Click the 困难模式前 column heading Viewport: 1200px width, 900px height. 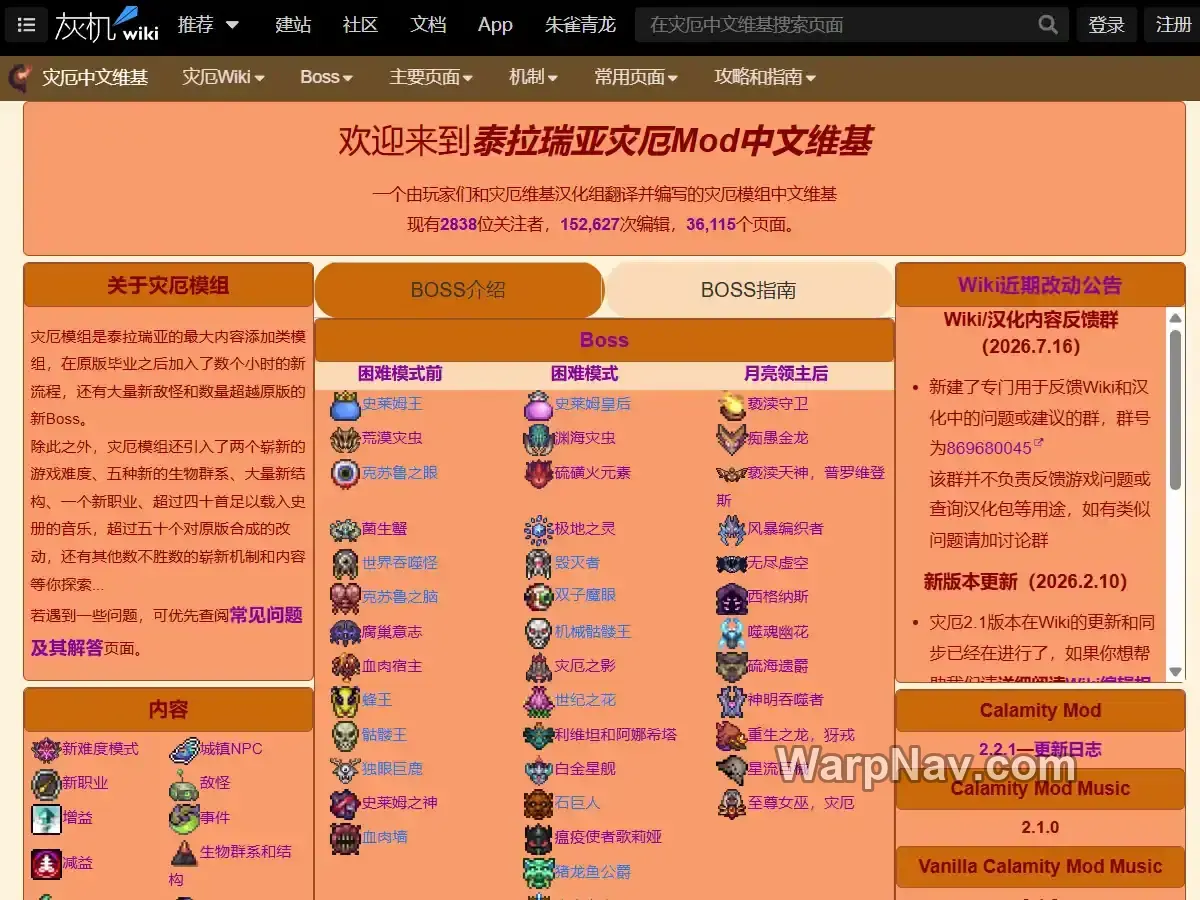point(400,373)
